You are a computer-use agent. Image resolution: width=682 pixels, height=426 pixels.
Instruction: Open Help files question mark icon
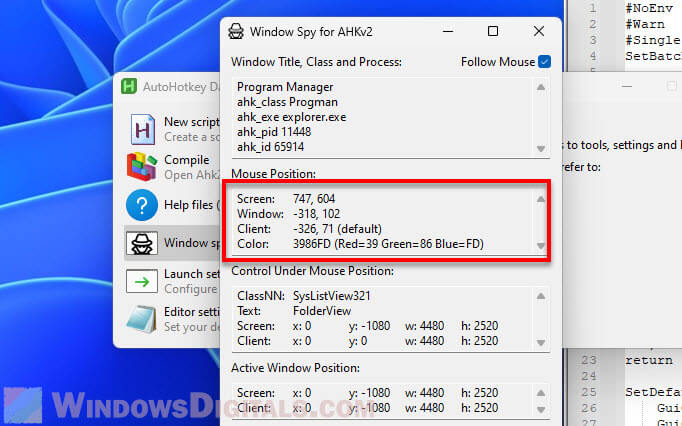pos(142,205)
